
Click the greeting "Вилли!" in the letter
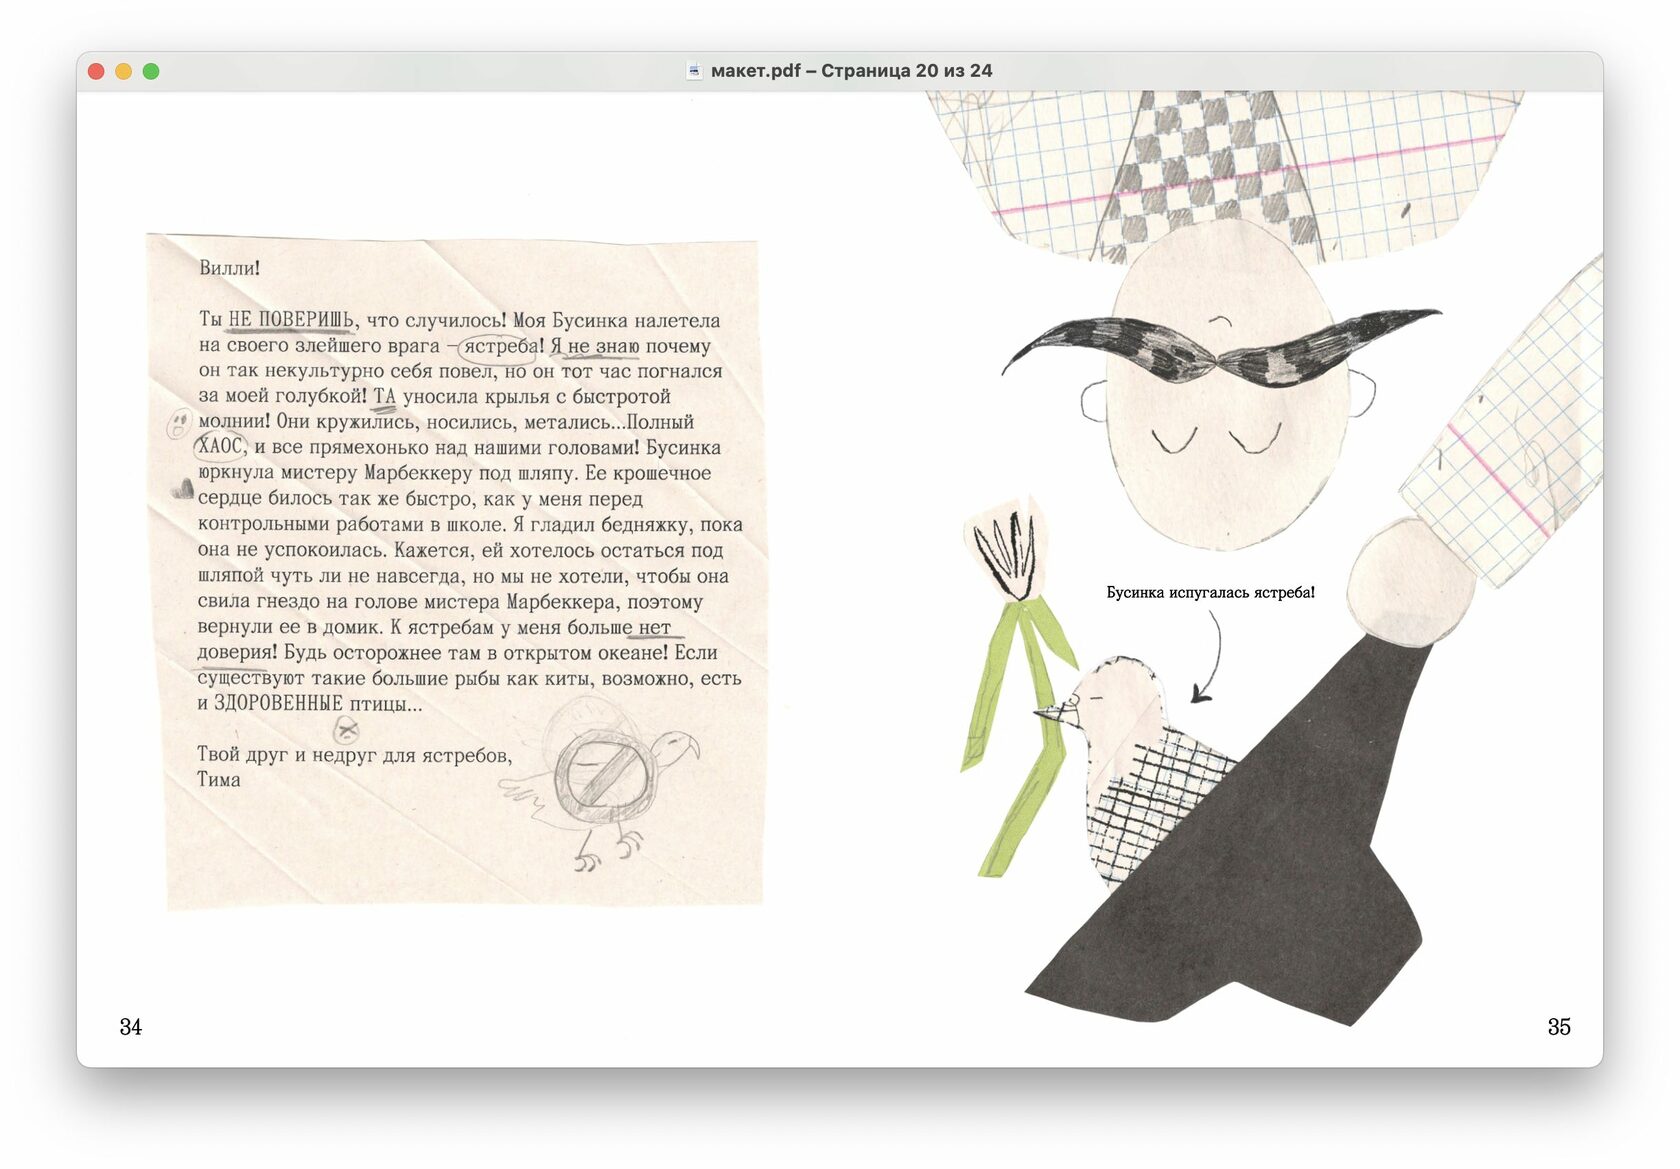pos(229,268)
